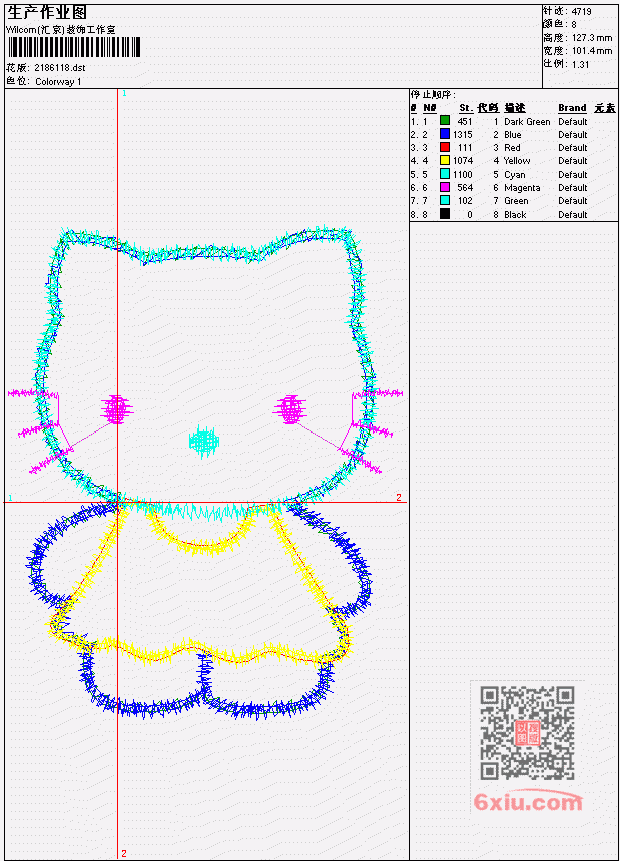
Task: Click the 'Dark Green' description text
Action: click(527, 121)
